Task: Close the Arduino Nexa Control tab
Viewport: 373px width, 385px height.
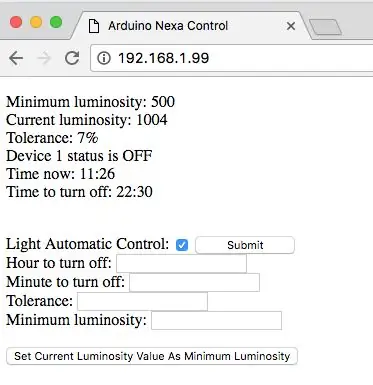Action: (x=291, y=26)
